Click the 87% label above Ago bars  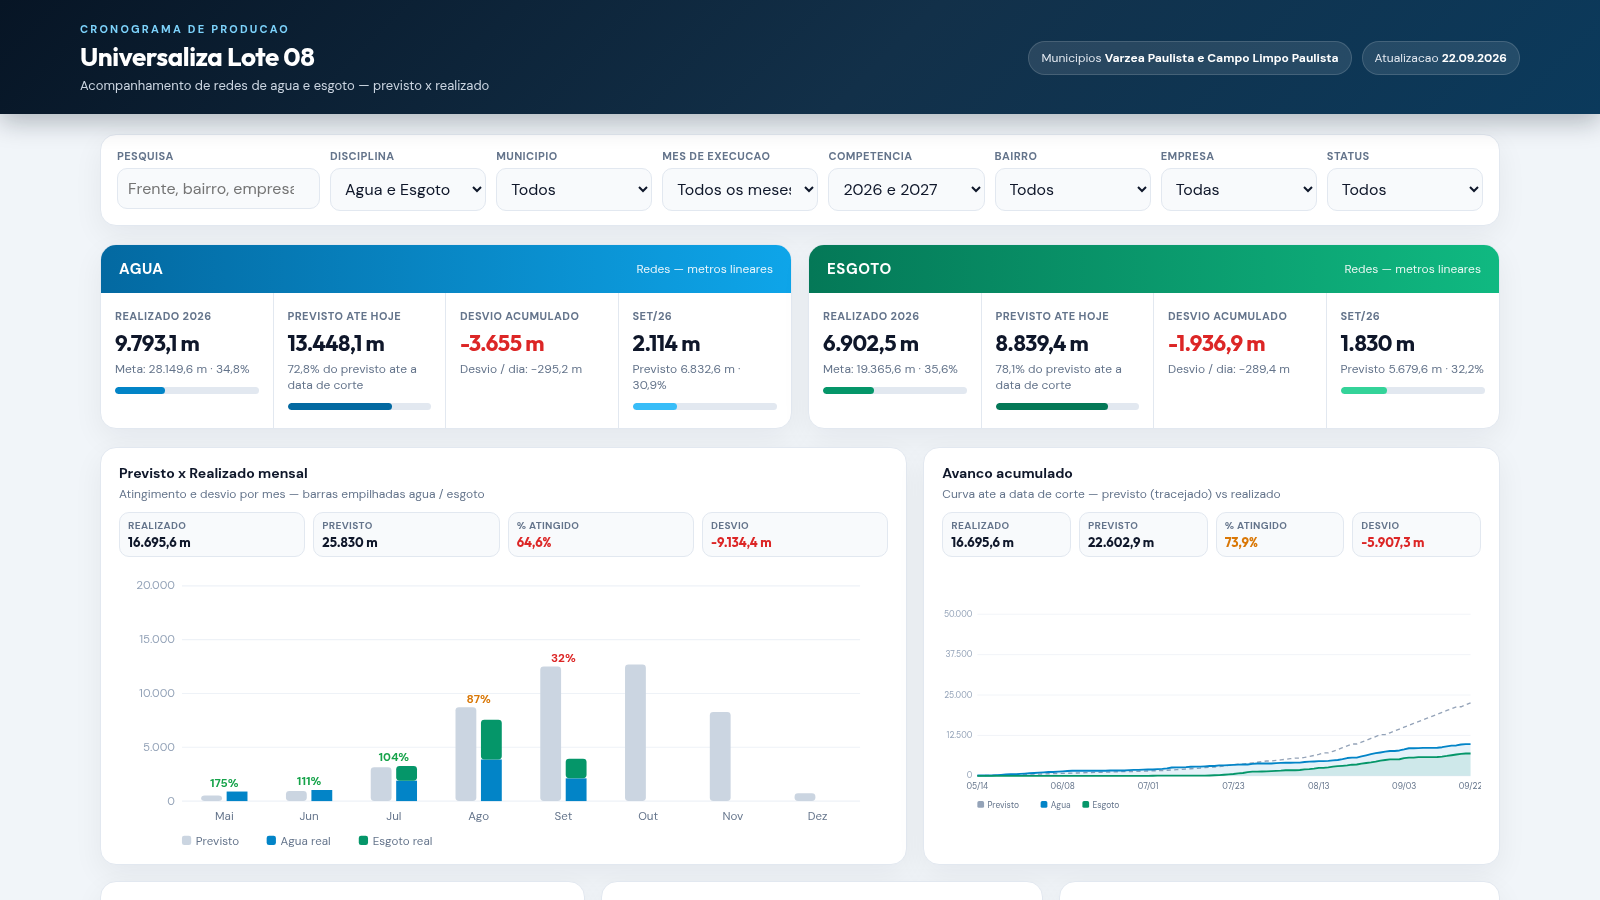pyautogui.click(x=478, y=699)
